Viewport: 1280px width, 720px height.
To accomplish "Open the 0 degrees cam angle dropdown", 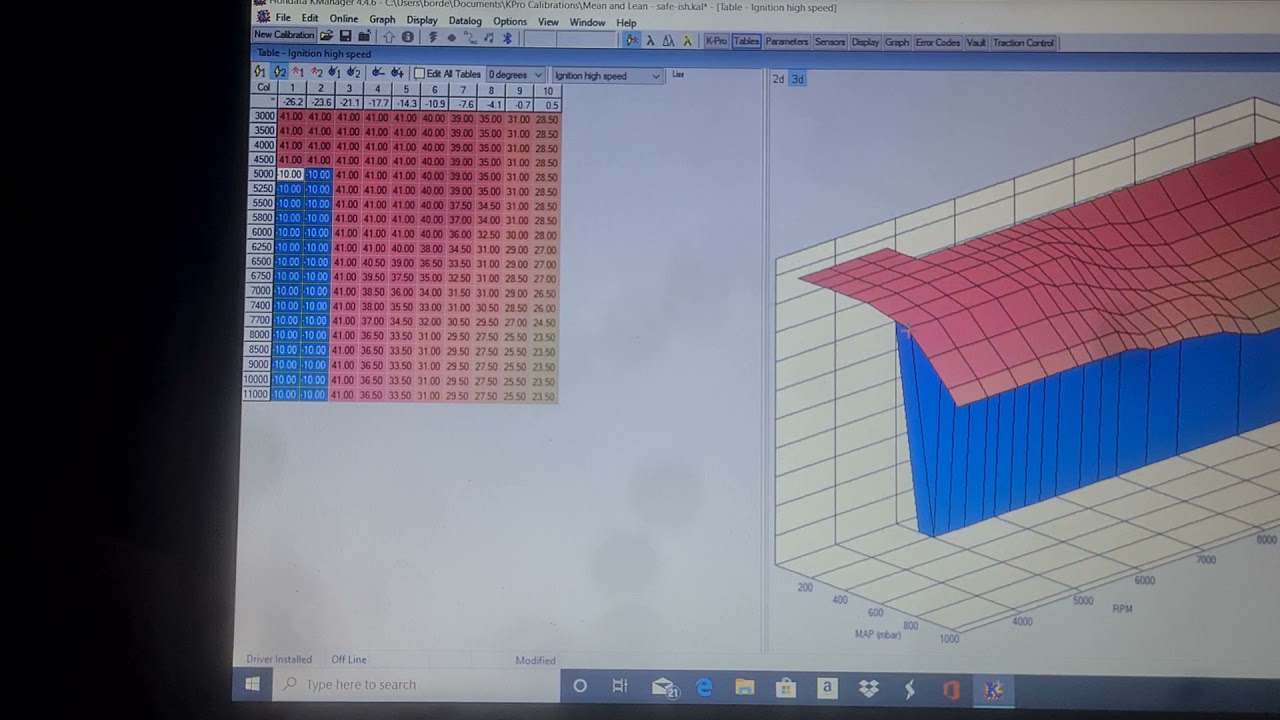I will click(x=516, y=75).
